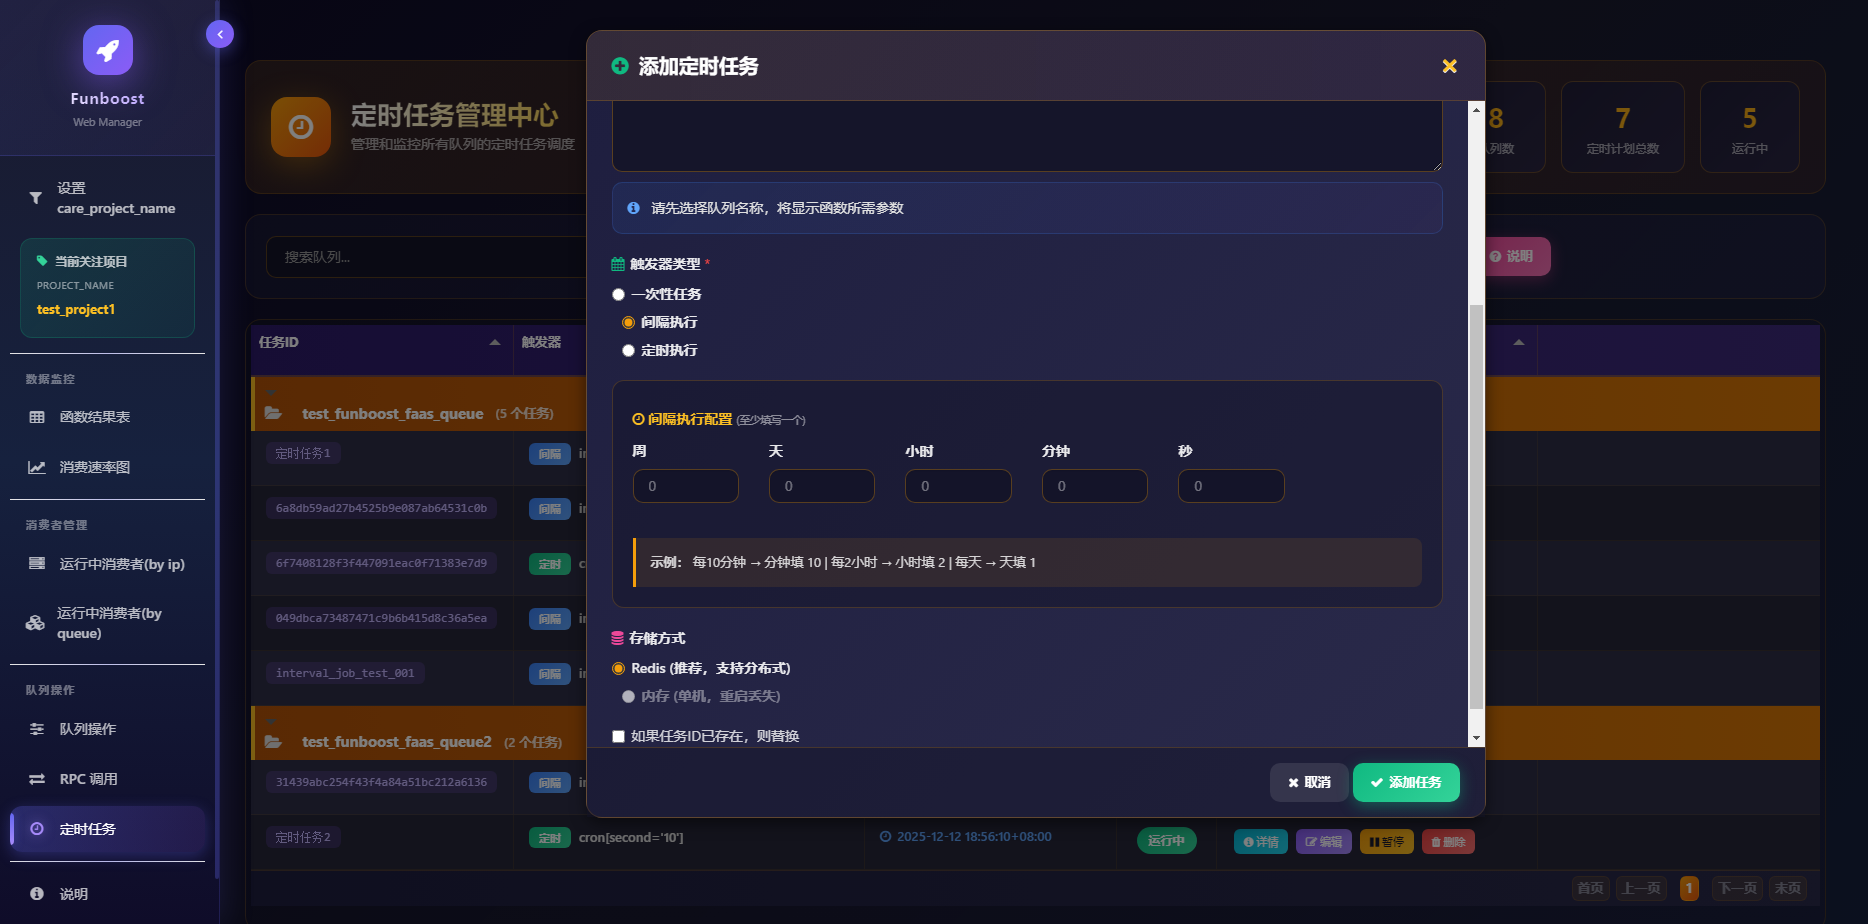Viewport: 1868px width, 924px height.
Task: Click the 运行中 status badge
Action: coord(1166,841)
